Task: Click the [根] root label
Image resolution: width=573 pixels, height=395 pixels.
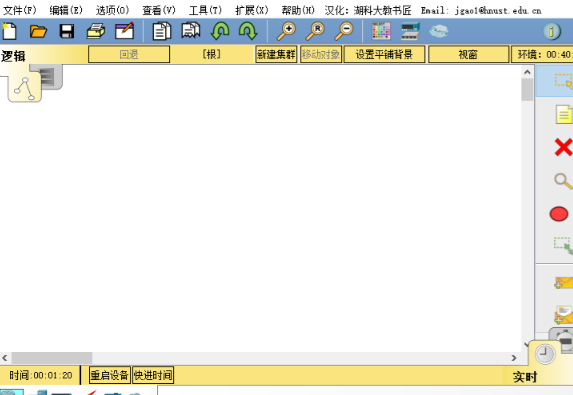Action: point(212,54)
